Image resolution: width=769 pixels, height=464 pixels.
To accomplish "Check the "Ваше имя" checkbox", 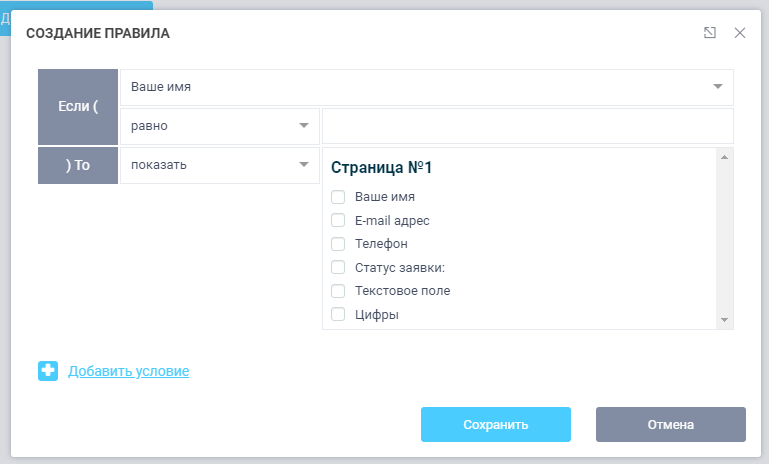I will (x=338, y=197).
